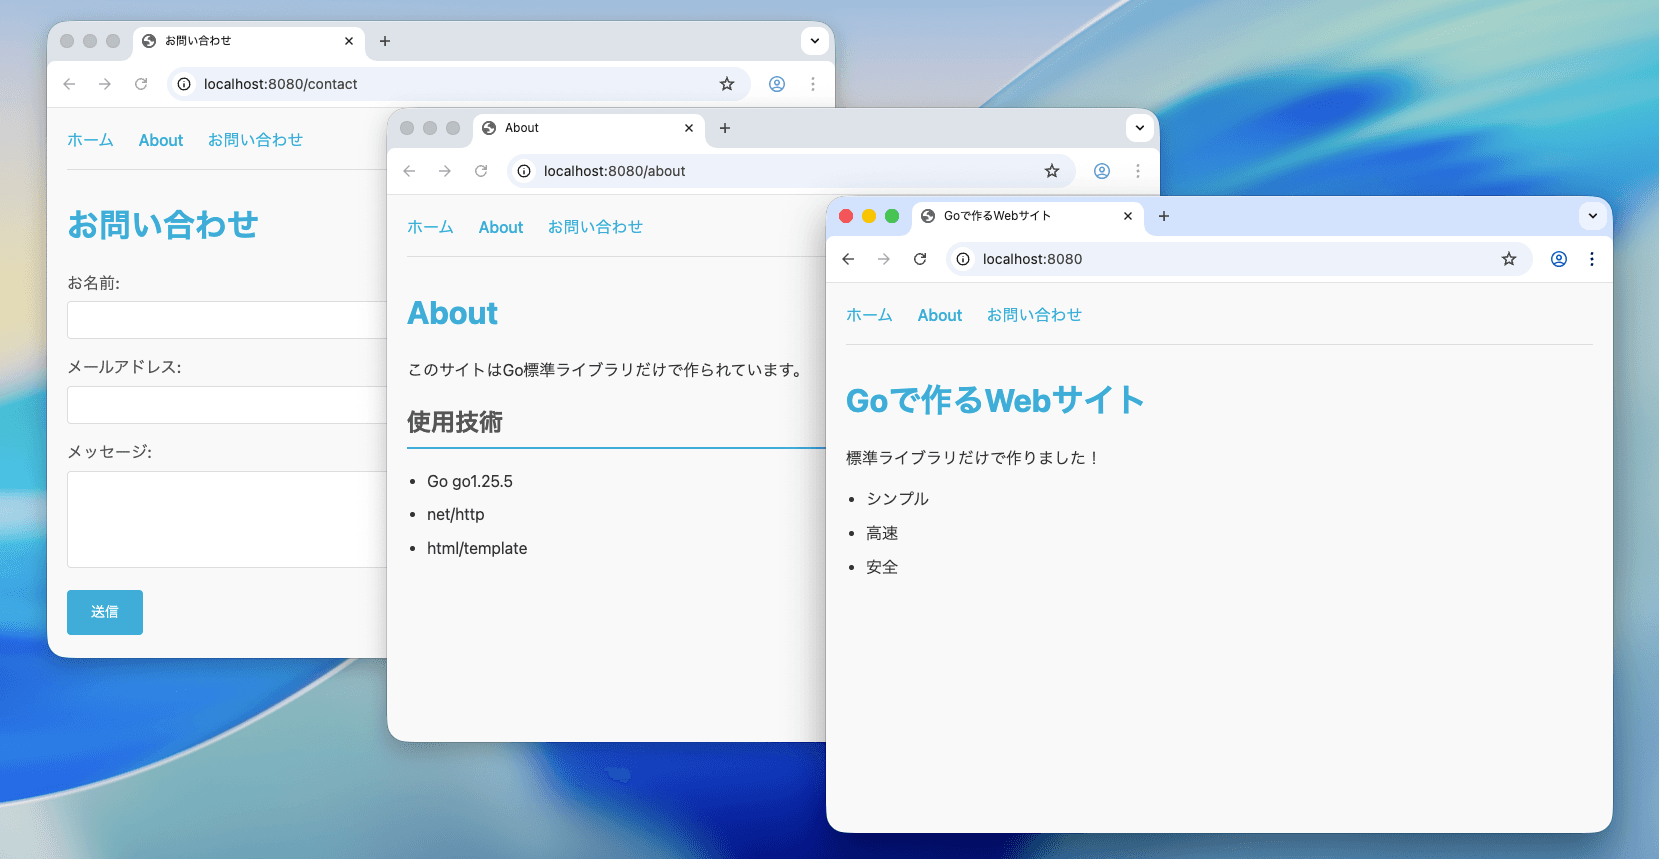The height and width of the screenshot is (859, 1659).
Task: Click forward arrow in contact window
Action: 105,84
